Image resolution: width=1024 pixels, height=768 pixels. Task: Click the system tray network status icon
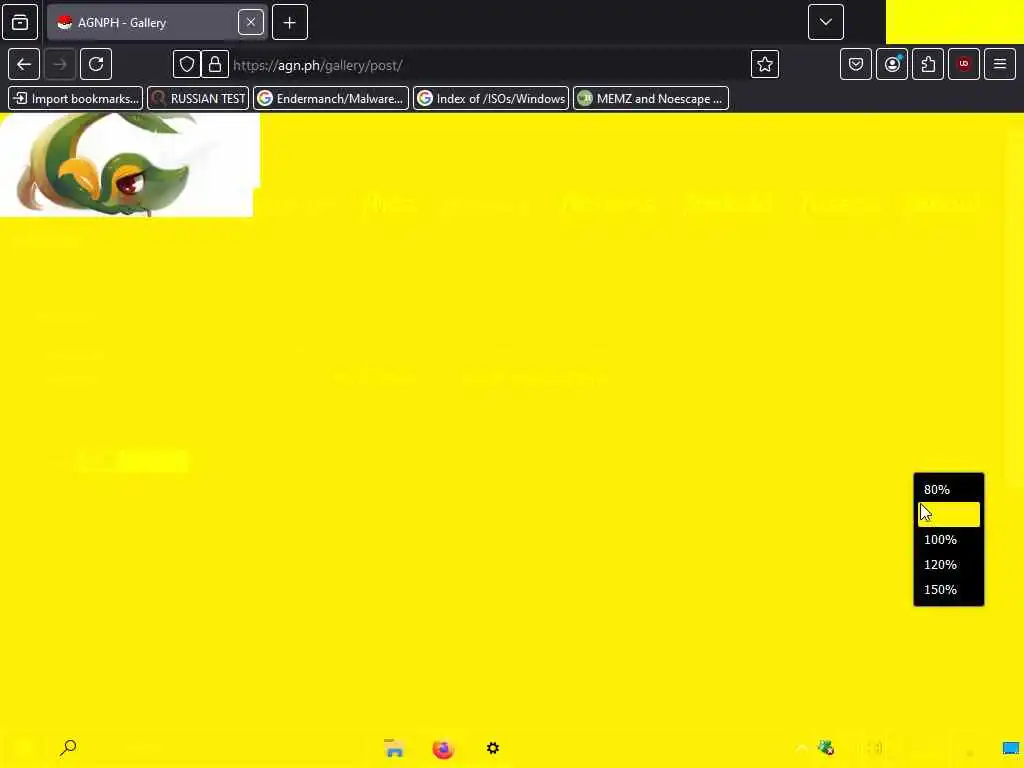pos(825,748)
